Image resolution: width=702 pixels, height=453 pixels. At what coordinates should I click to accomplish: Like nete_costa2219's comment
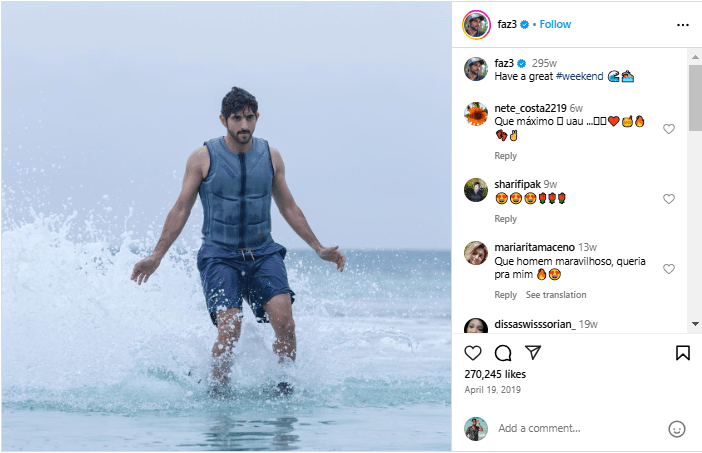(669, 129)
